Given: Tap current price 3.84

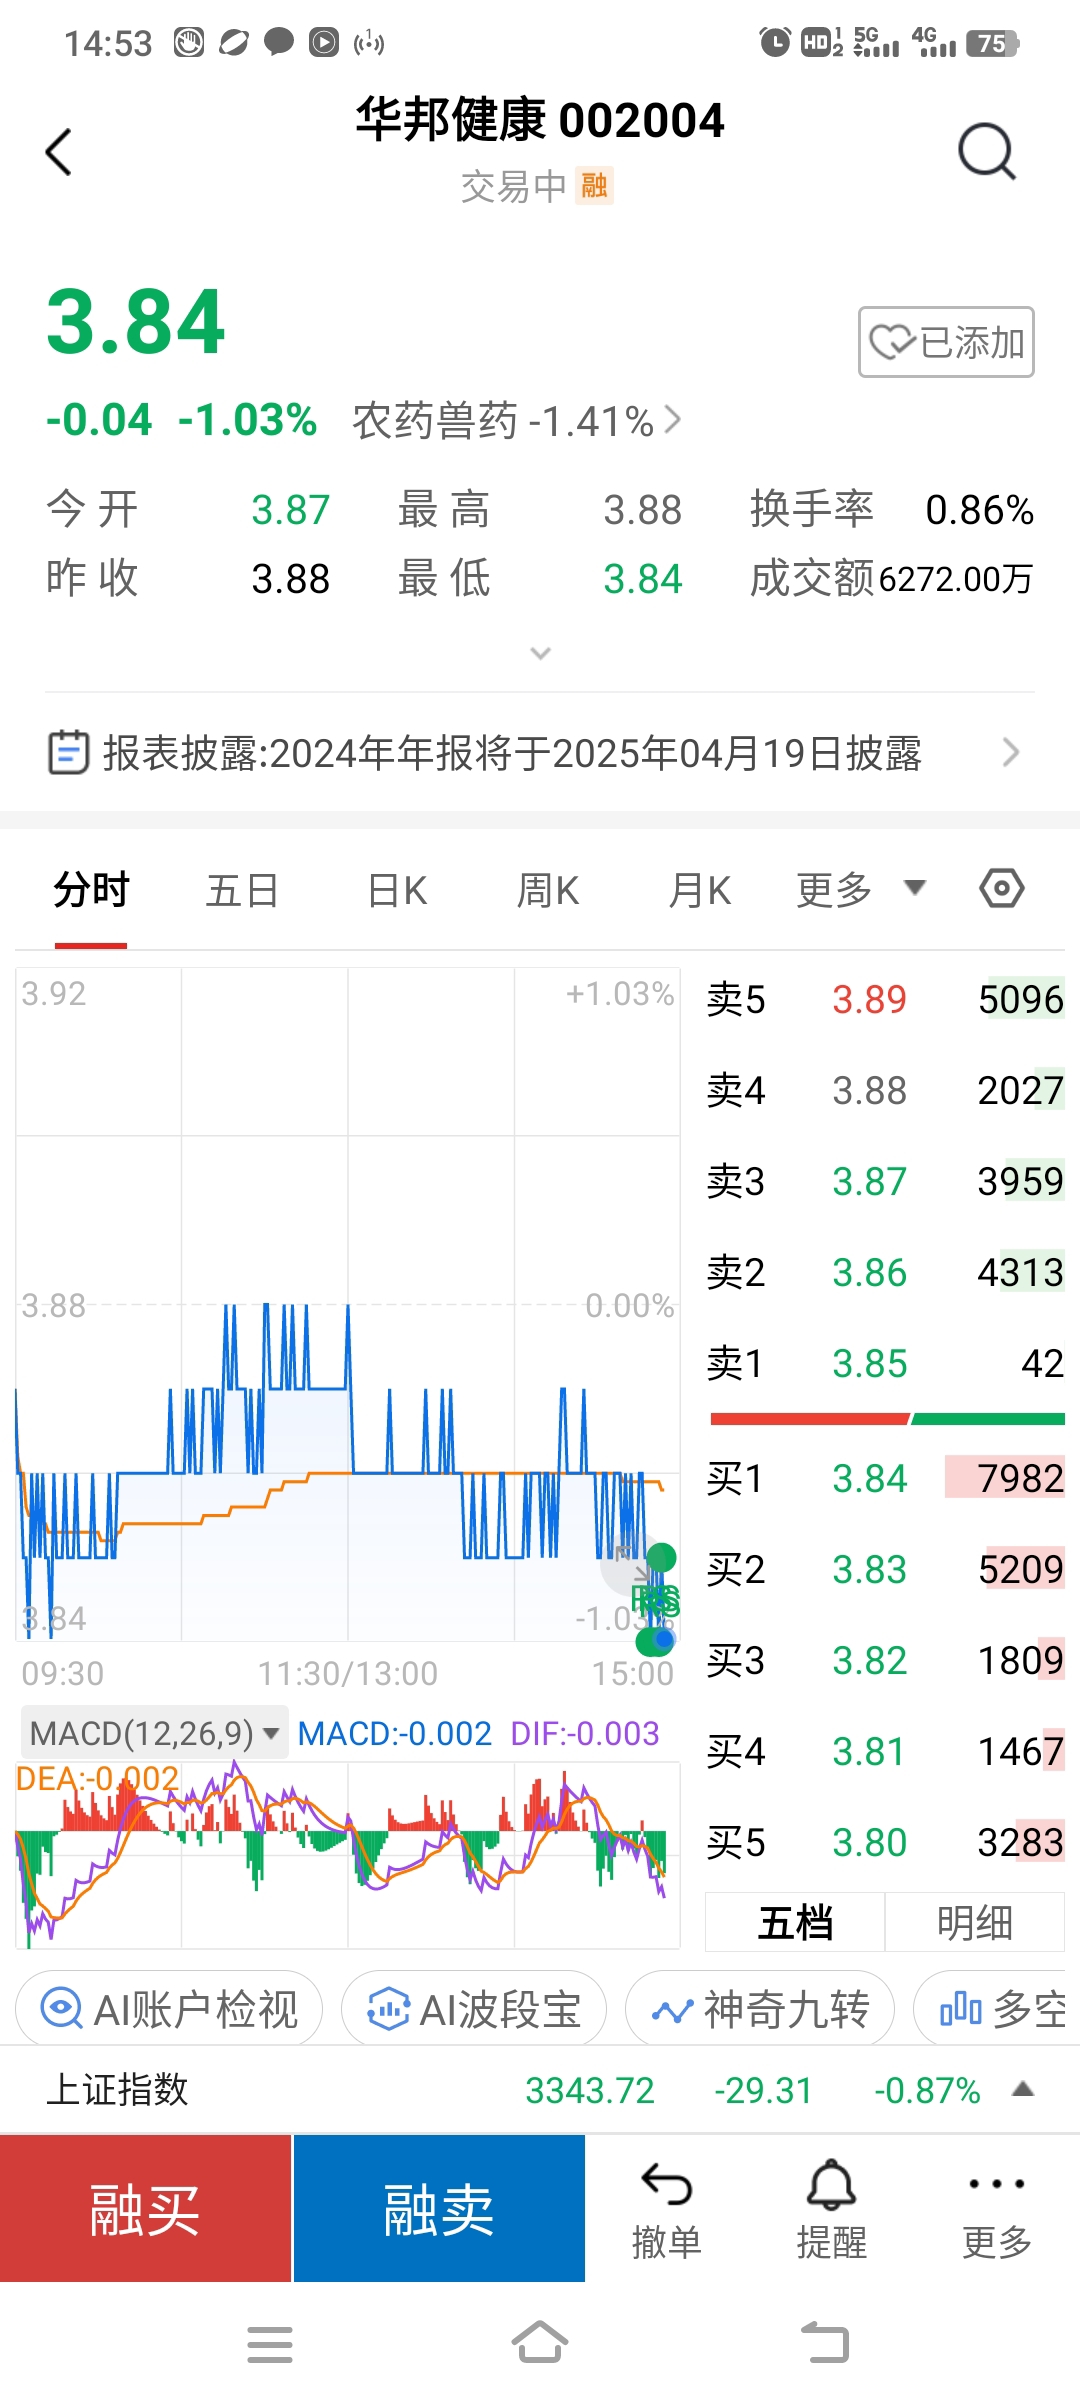Looking at the screenshot, I should 136,322.
